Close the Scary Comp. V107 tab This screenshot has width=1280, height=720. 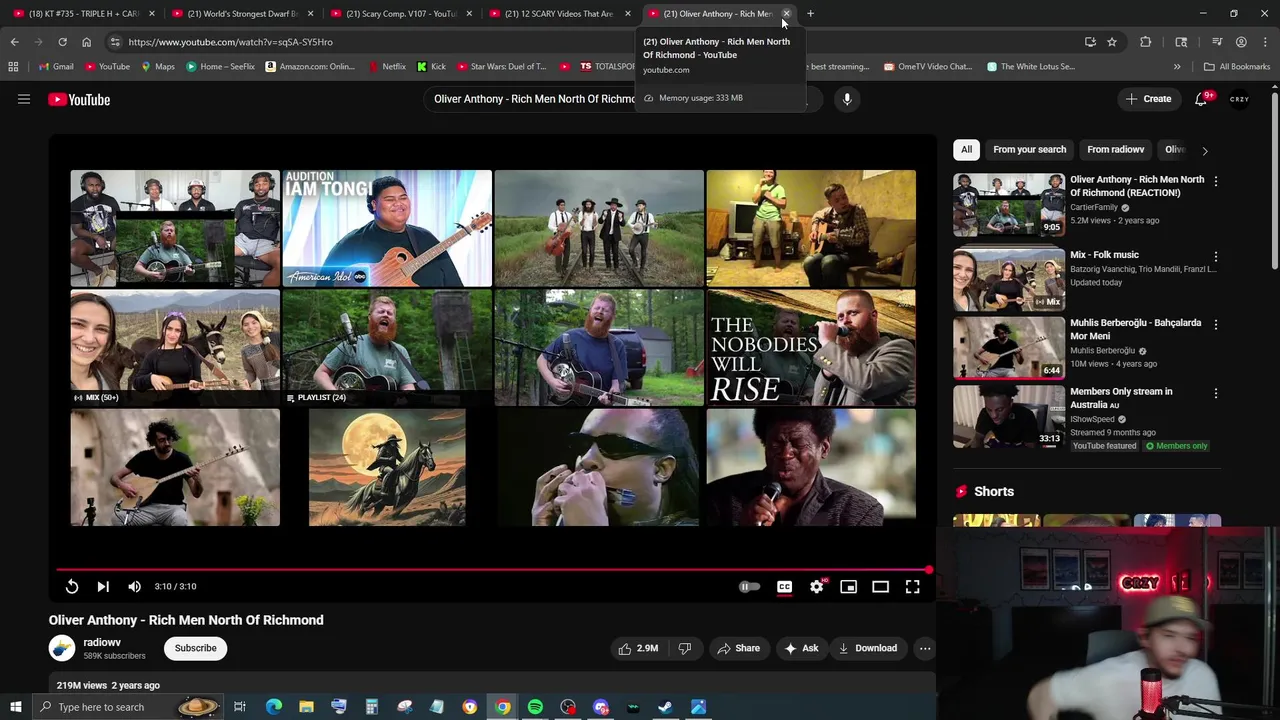point(469,14)
